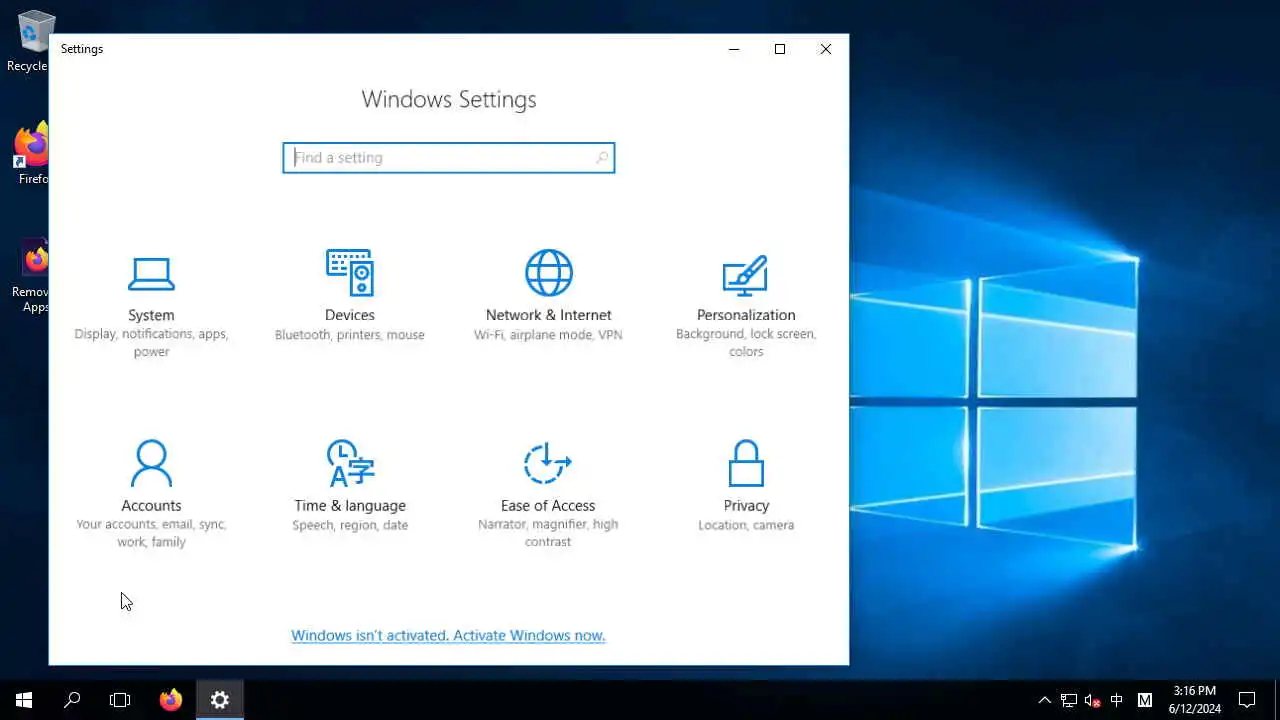This screenshot has width=1280, height=720.
Task: Click the Privacy label
Action: (x=746, y=506)
